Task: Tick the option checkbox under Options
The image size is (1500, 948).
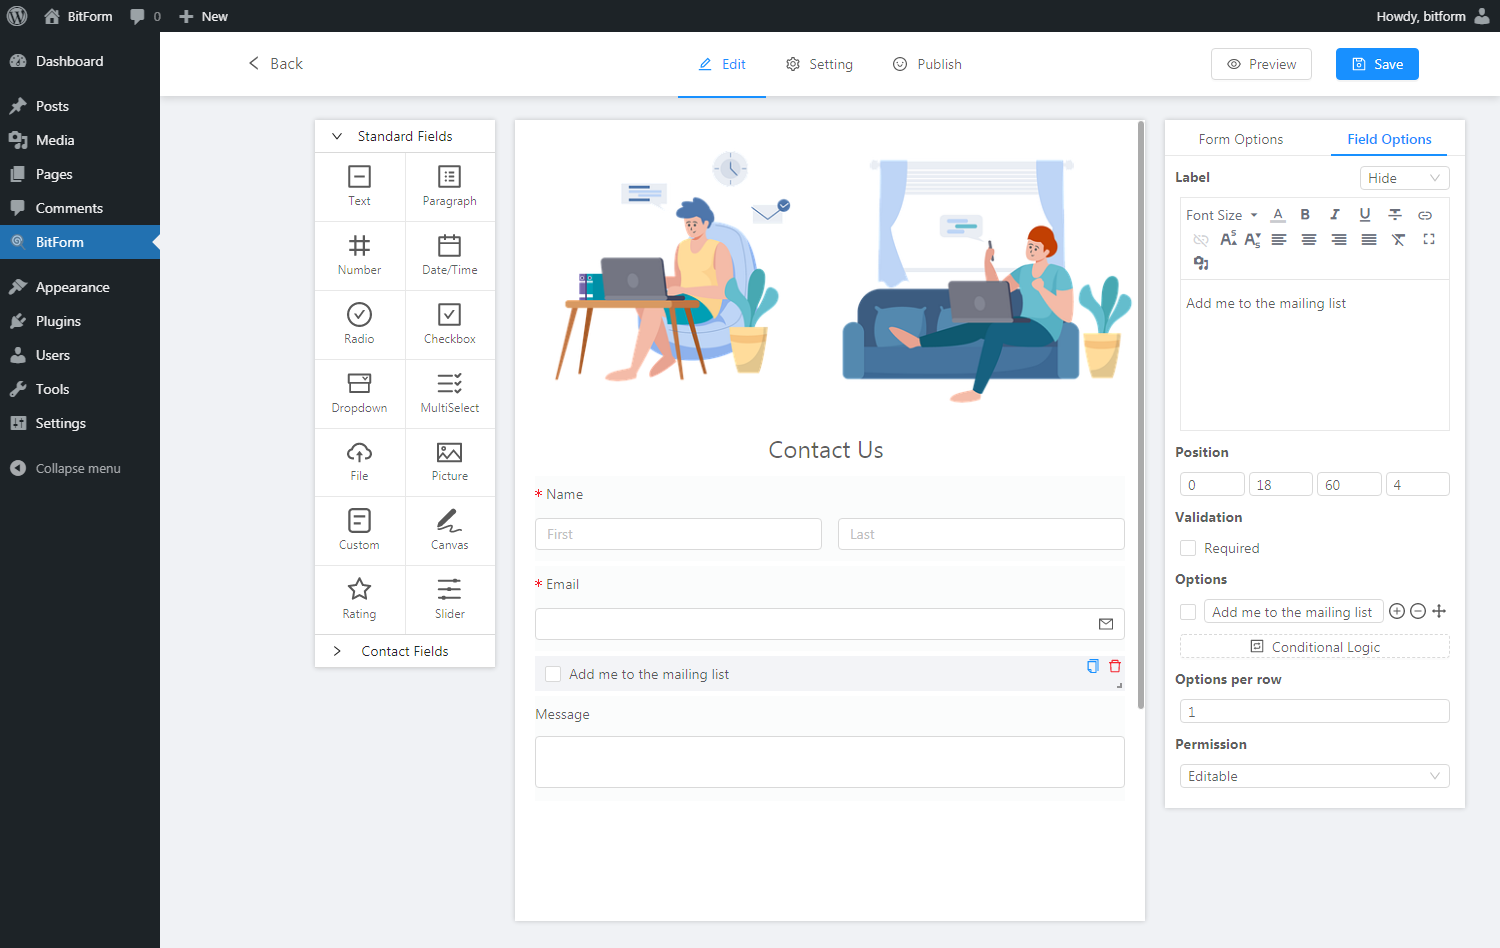Action: (x=1188, y=612)
